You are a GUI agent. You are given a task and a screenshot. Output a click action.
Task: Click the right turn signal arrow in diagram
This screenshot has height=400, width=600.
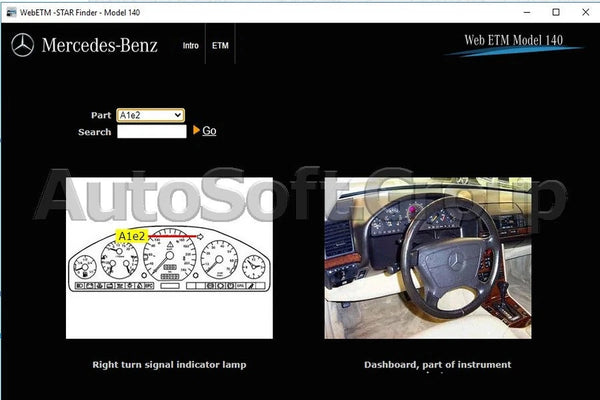(200, 237)
